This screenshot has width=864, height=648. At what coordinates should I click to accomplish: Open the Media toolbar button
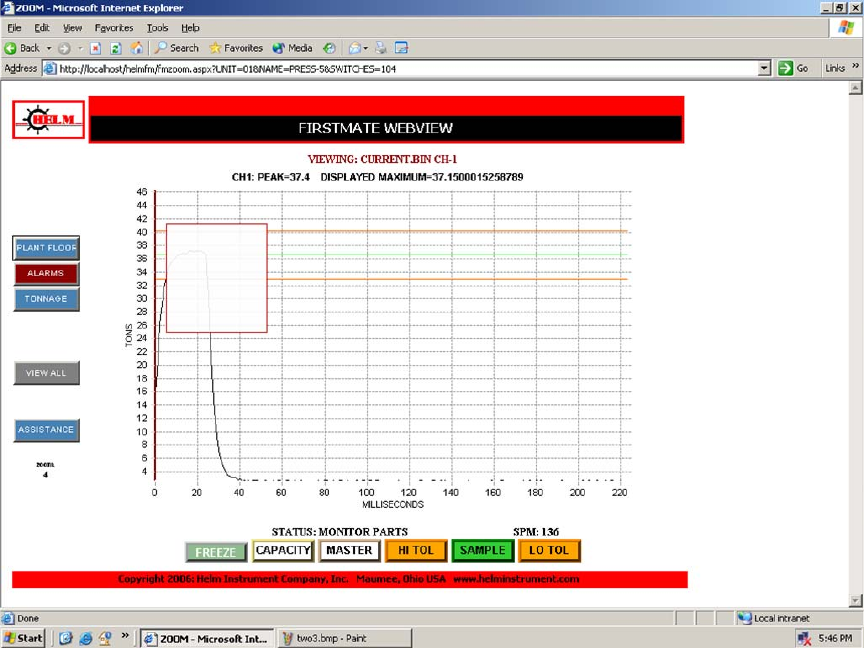[x=293, y=48]
